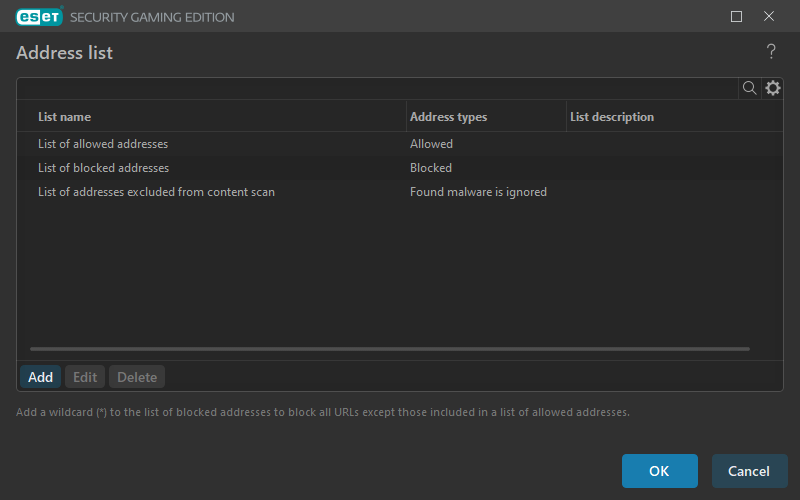Click the 'Allowed' address type cell
The width and height of the screenshot is (800, 500).
click(x=431, y=144)
